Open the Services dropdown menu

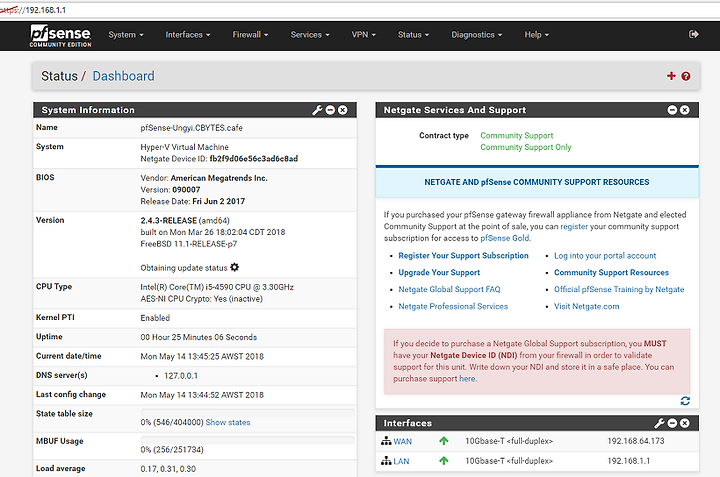310,35
